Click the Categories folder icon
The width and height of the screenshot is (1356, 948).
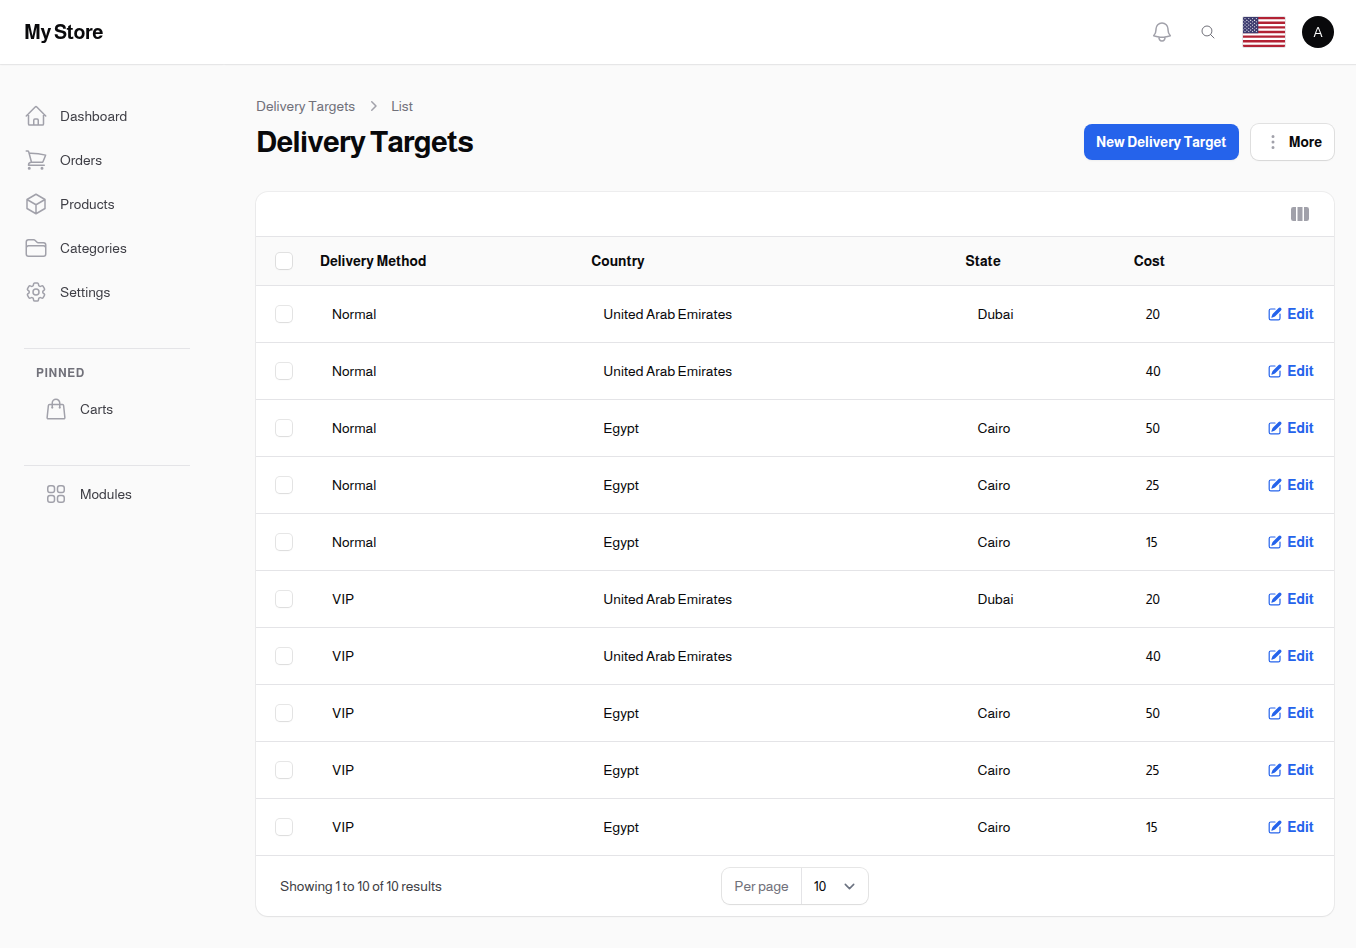click(36, 248)
